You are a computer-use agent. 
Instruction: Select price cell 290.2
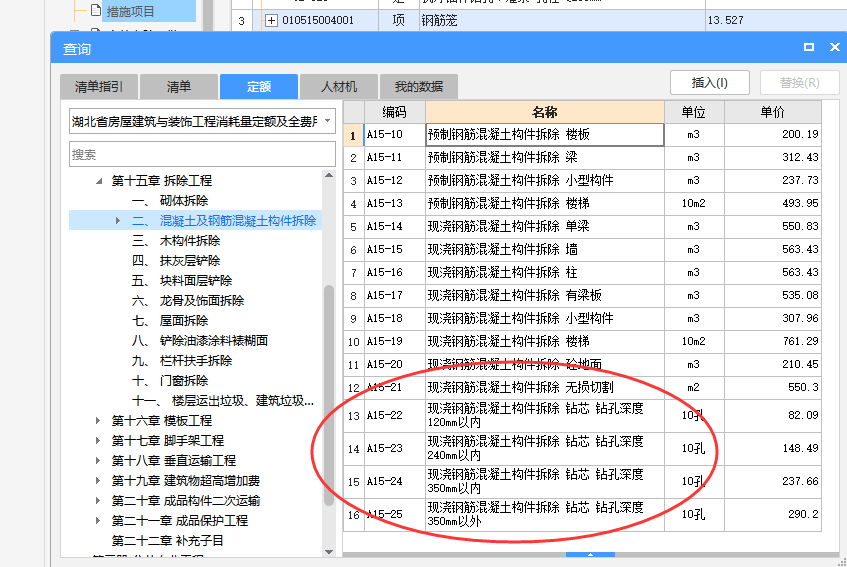click(772, 514)
